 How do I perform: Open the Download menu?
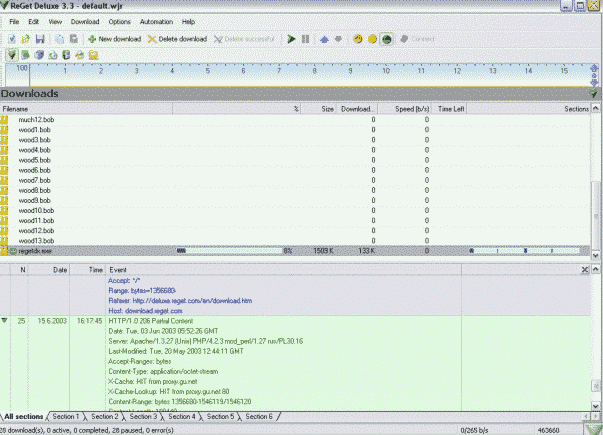pyautogui.click(x=85, y=22)
